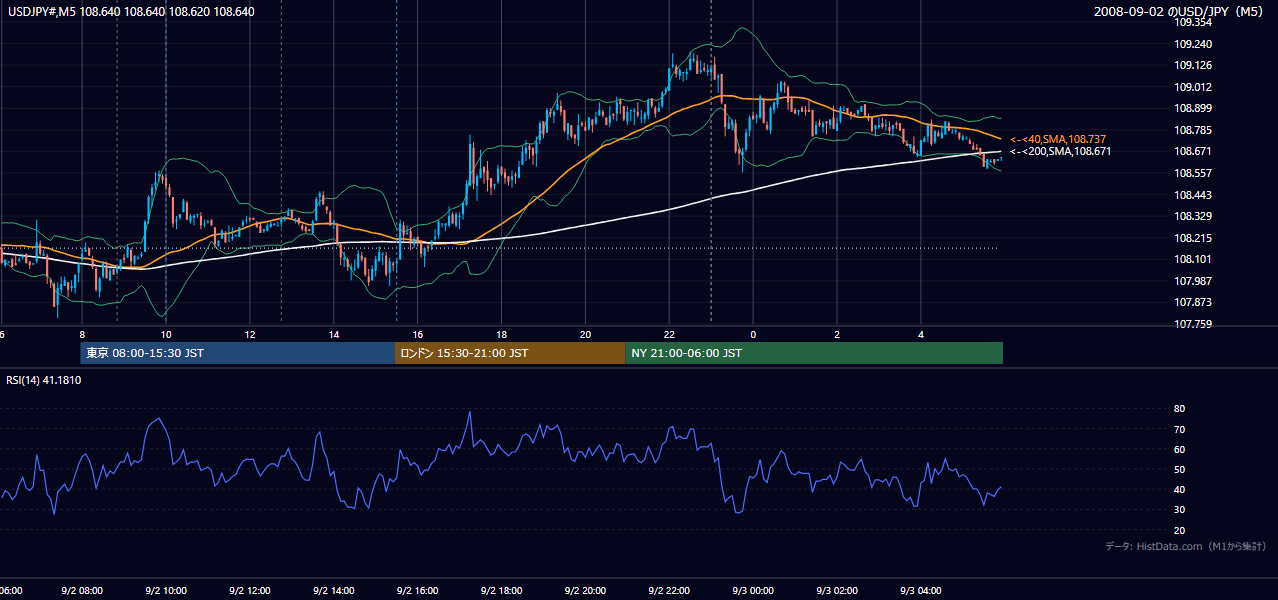The width and height of the screenshot is (1278, 600).
Task: Click the 109.240 price axis label
Action: [x=1192, y=44]
